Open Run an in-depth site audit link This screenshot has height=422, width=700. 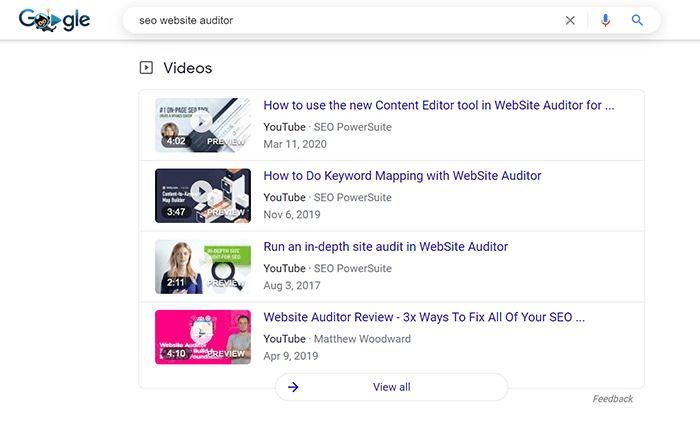click(x=386, y=247)
